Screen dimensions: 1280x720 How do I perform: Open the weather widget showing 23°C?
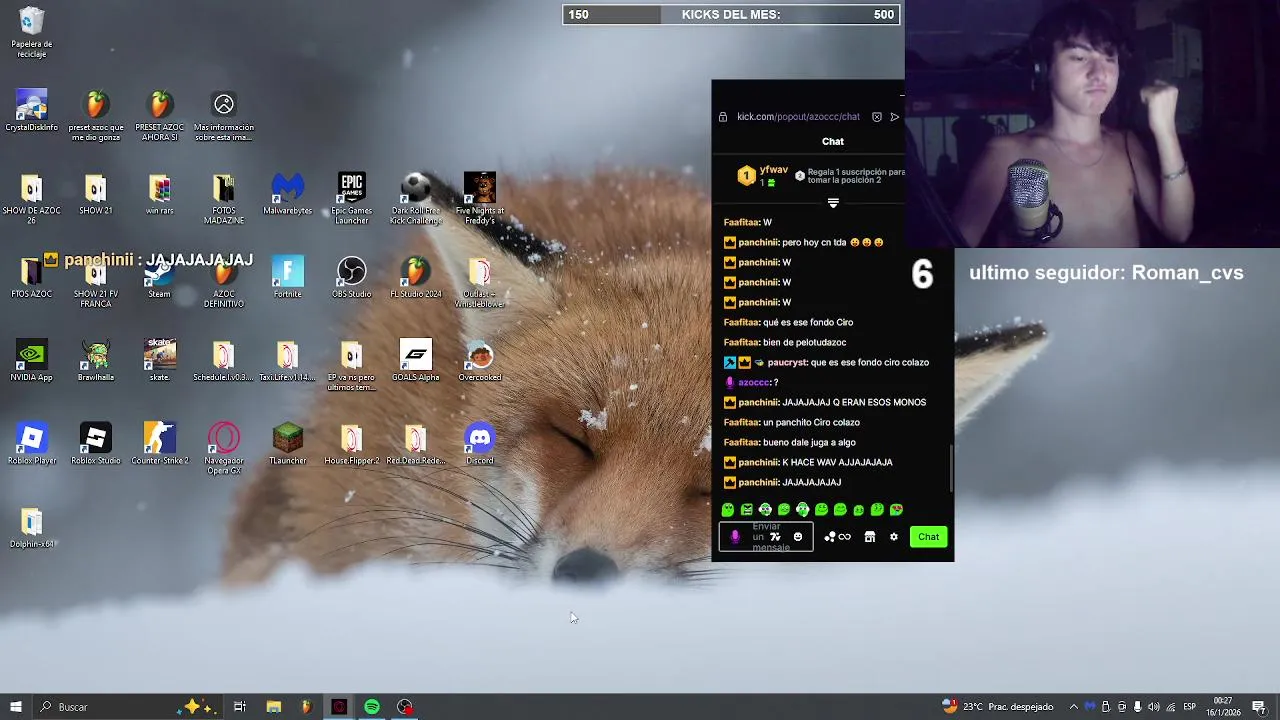(x=998, y=707)
